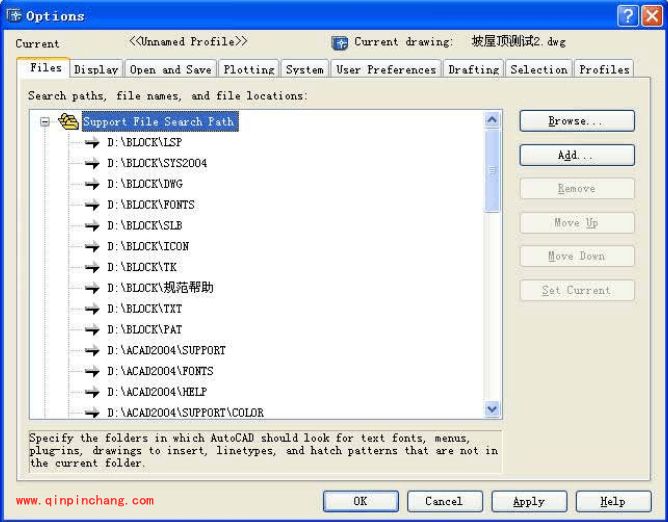This screenshot has width=668, height=522.
Task: Click the scrollbar down arrow in path list
Action: [492, 409]
